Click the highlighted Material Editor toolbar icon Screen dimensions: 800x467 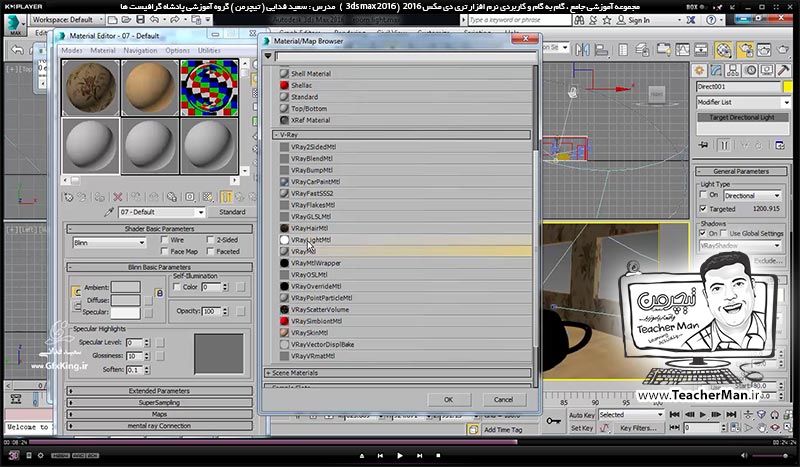click(723, 50)
